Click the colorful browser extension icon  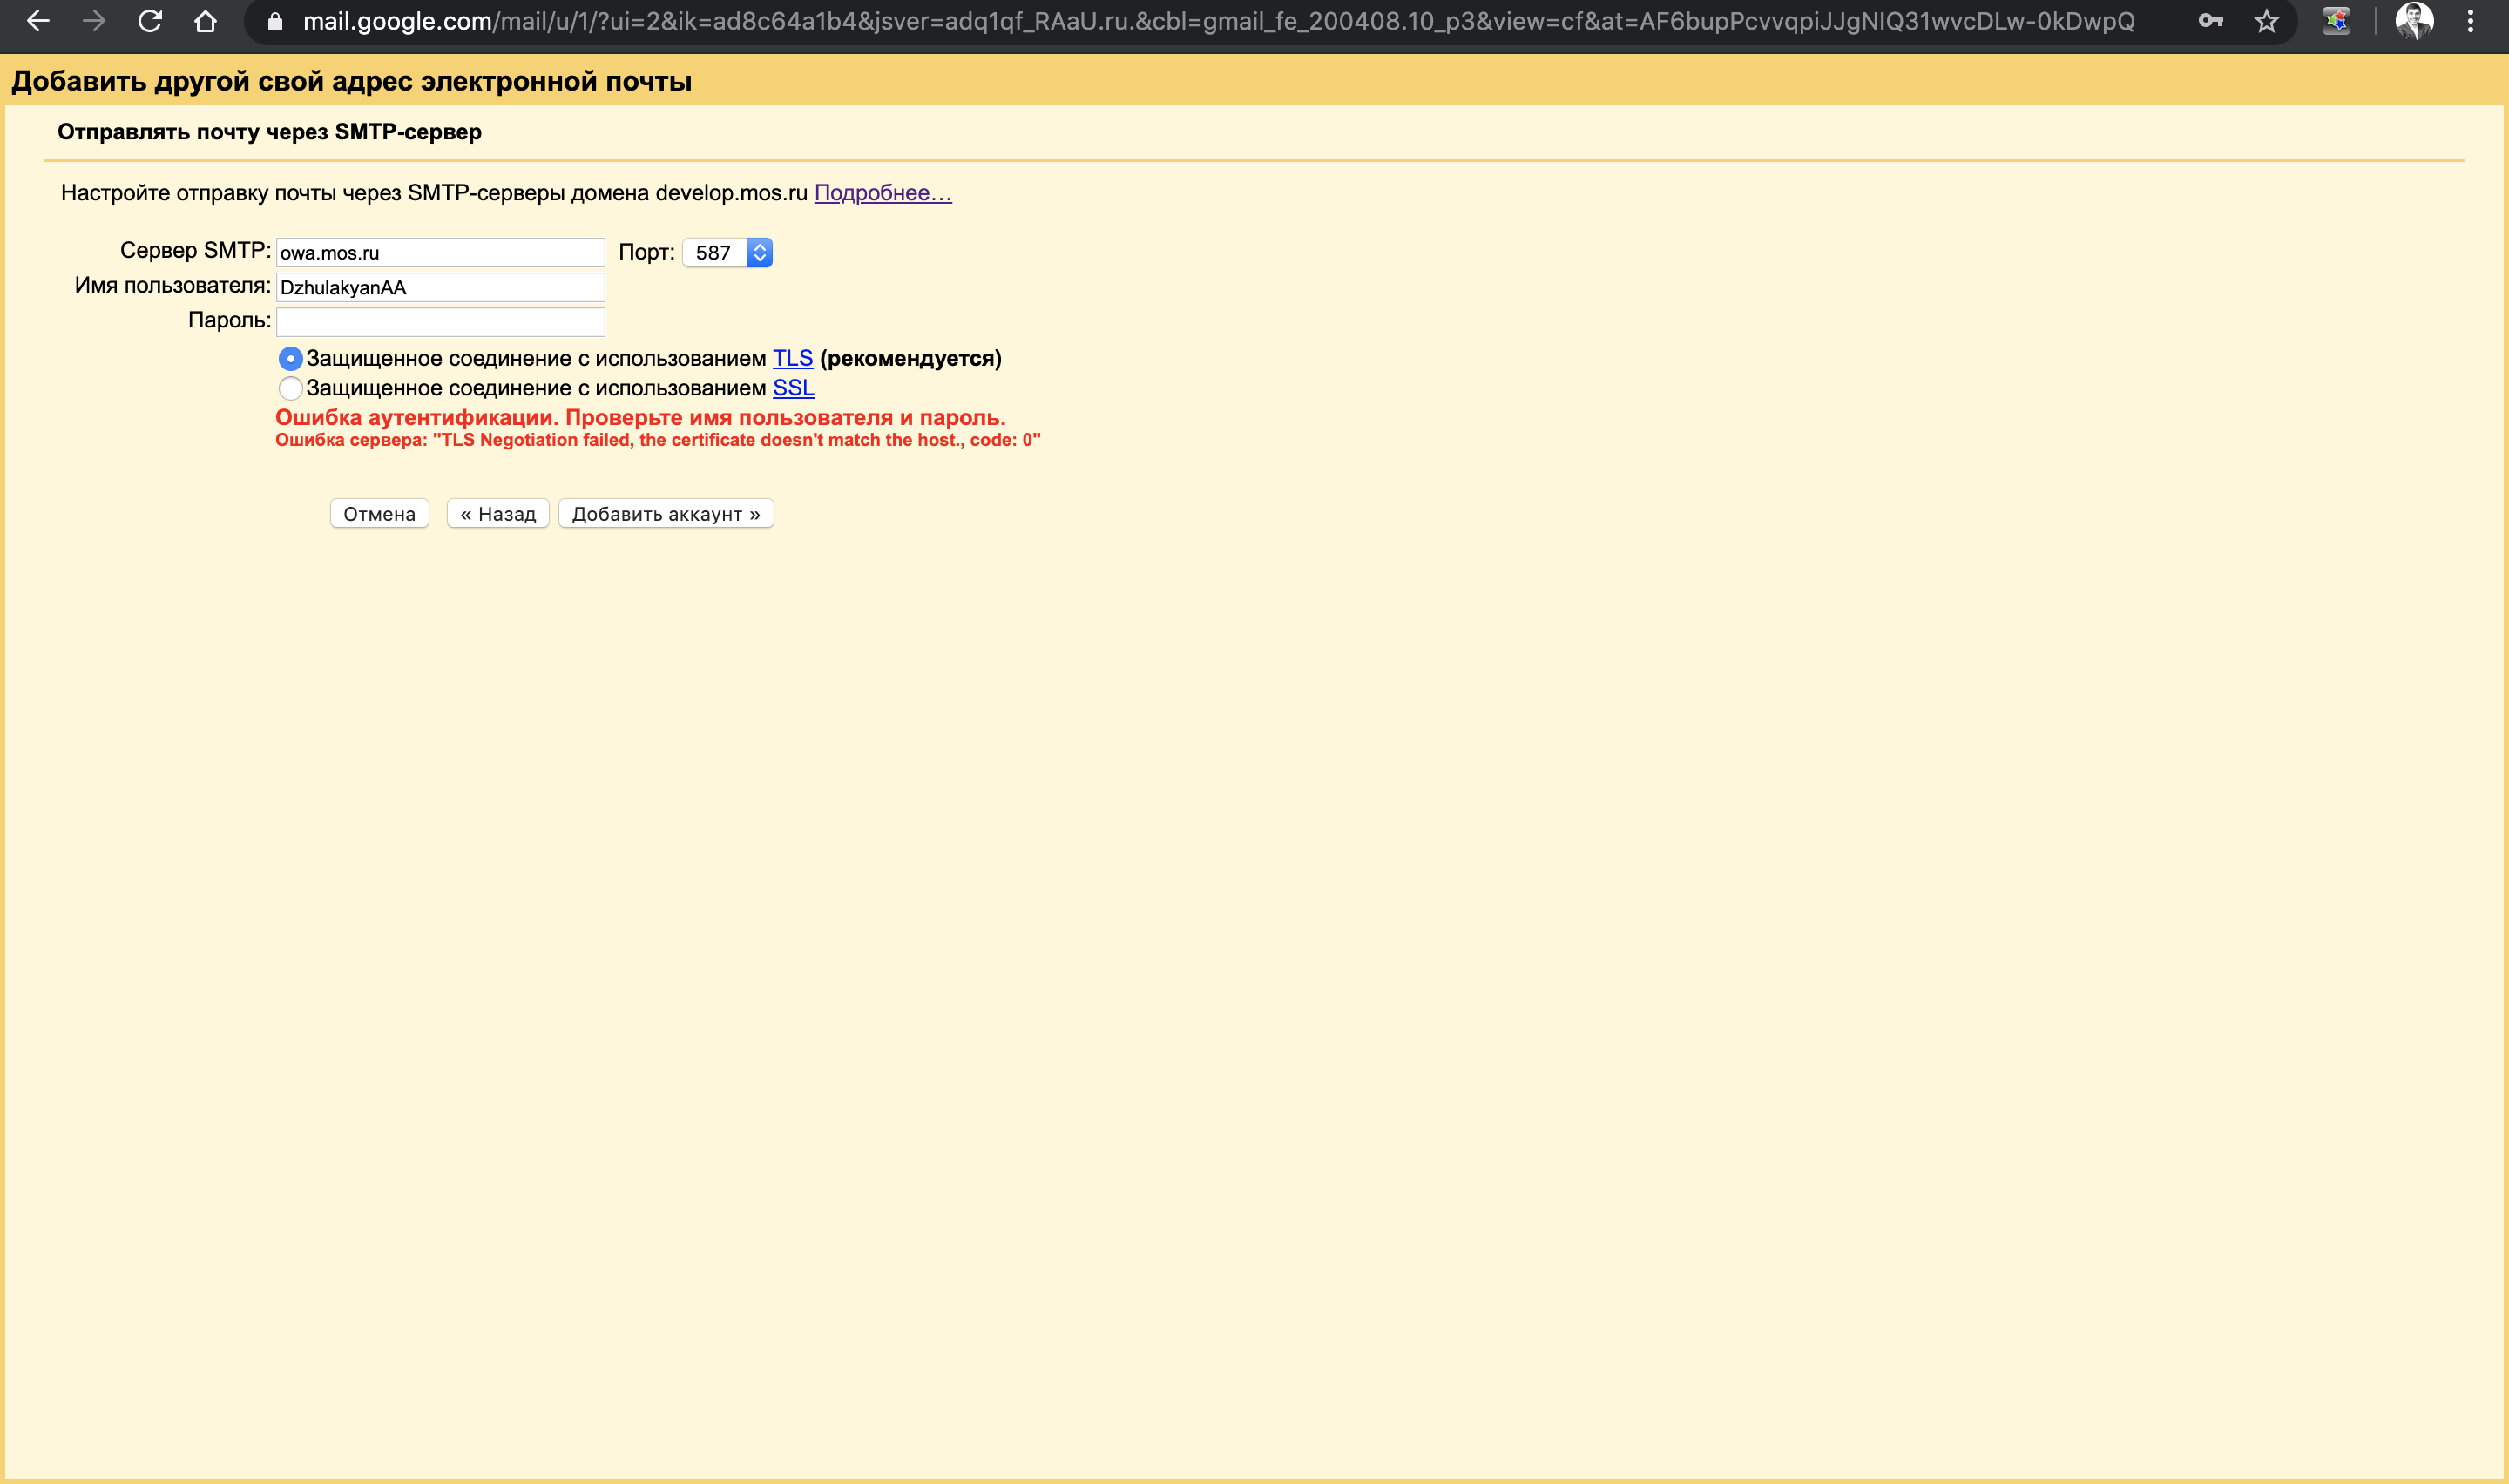2336,21
